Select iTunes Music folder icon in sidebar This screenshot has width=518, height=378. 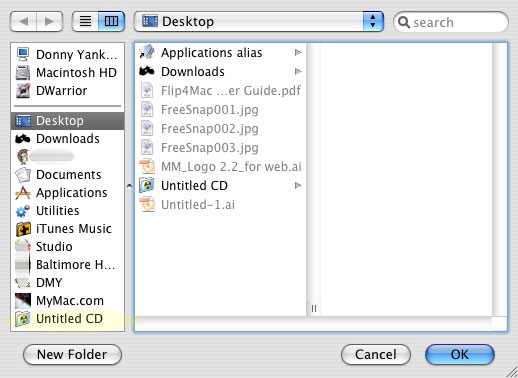pos(23,229)
